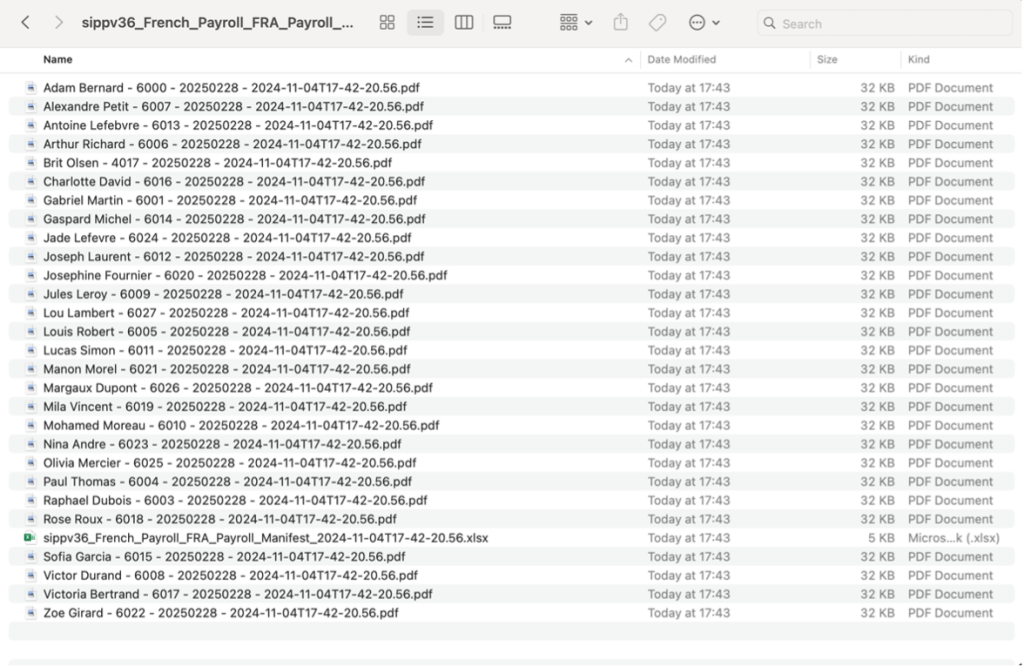
Task: Click the Share icon in the toolbar
Action: click(x=619, y=22)
